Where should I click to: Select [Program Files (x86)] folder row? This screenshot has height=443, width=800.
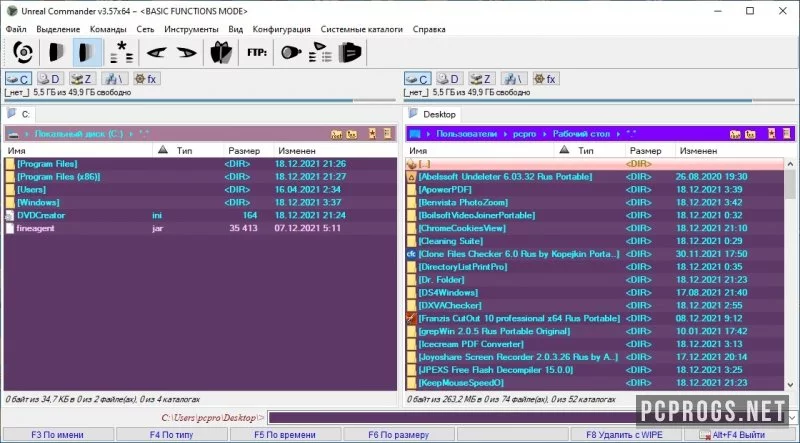coord(200,177)
